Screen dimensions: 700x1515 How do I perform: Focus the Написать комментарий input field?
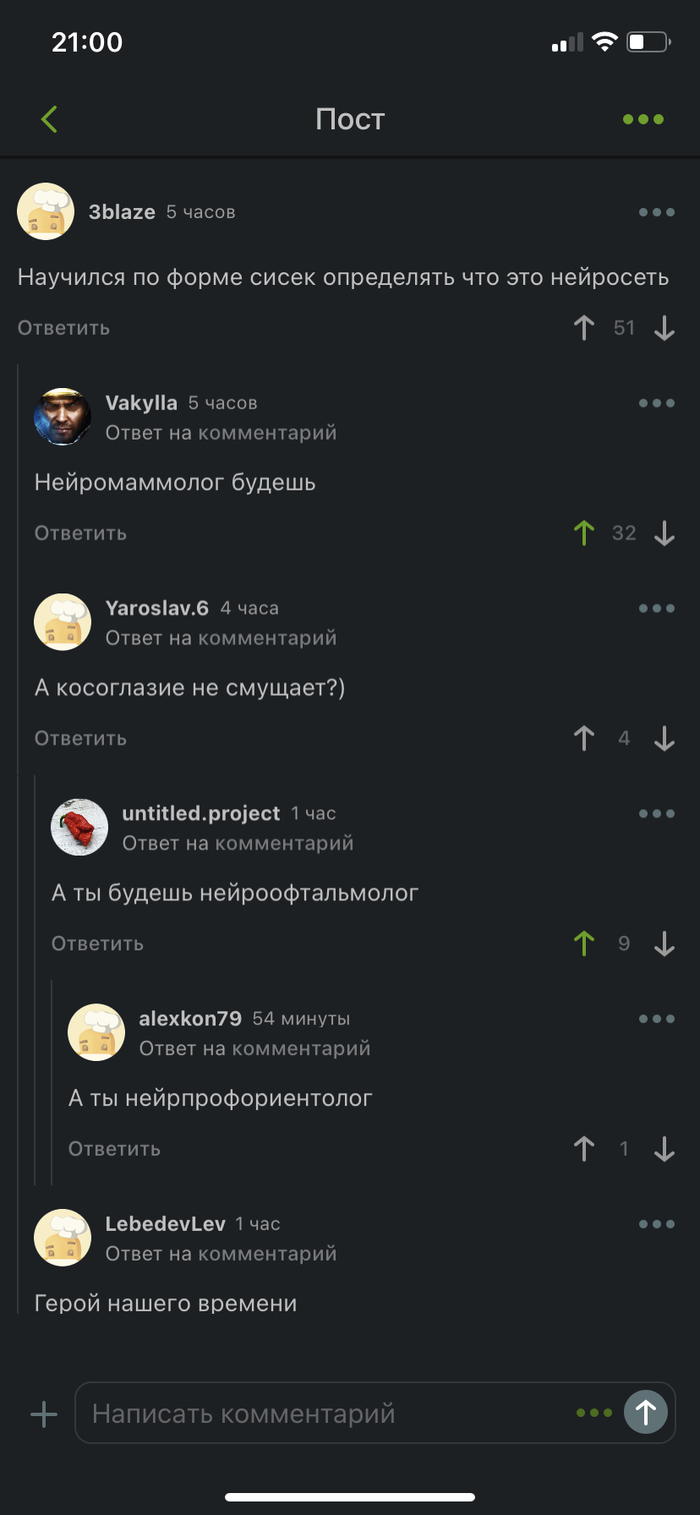330,1414
